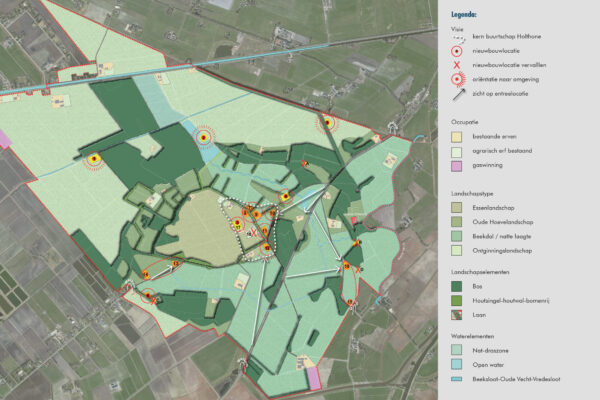Click the 'nieuwbouwlocatie vervallen' label
Viewport: 600px width, 400px height.
click(509, 65)
